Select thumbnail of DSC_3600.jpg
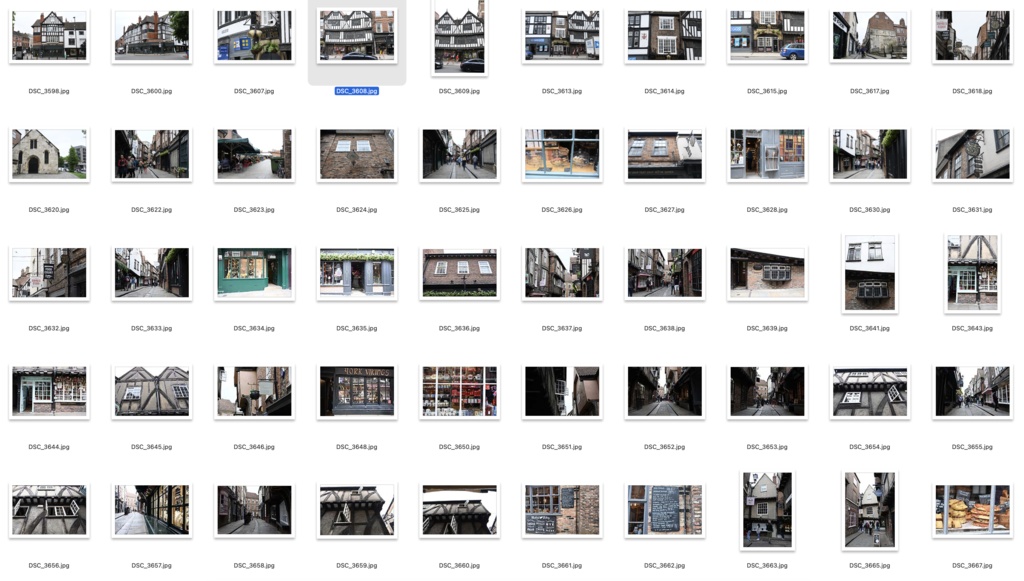1024x581 pixels. pyautogui.click(x=152, y=36)
